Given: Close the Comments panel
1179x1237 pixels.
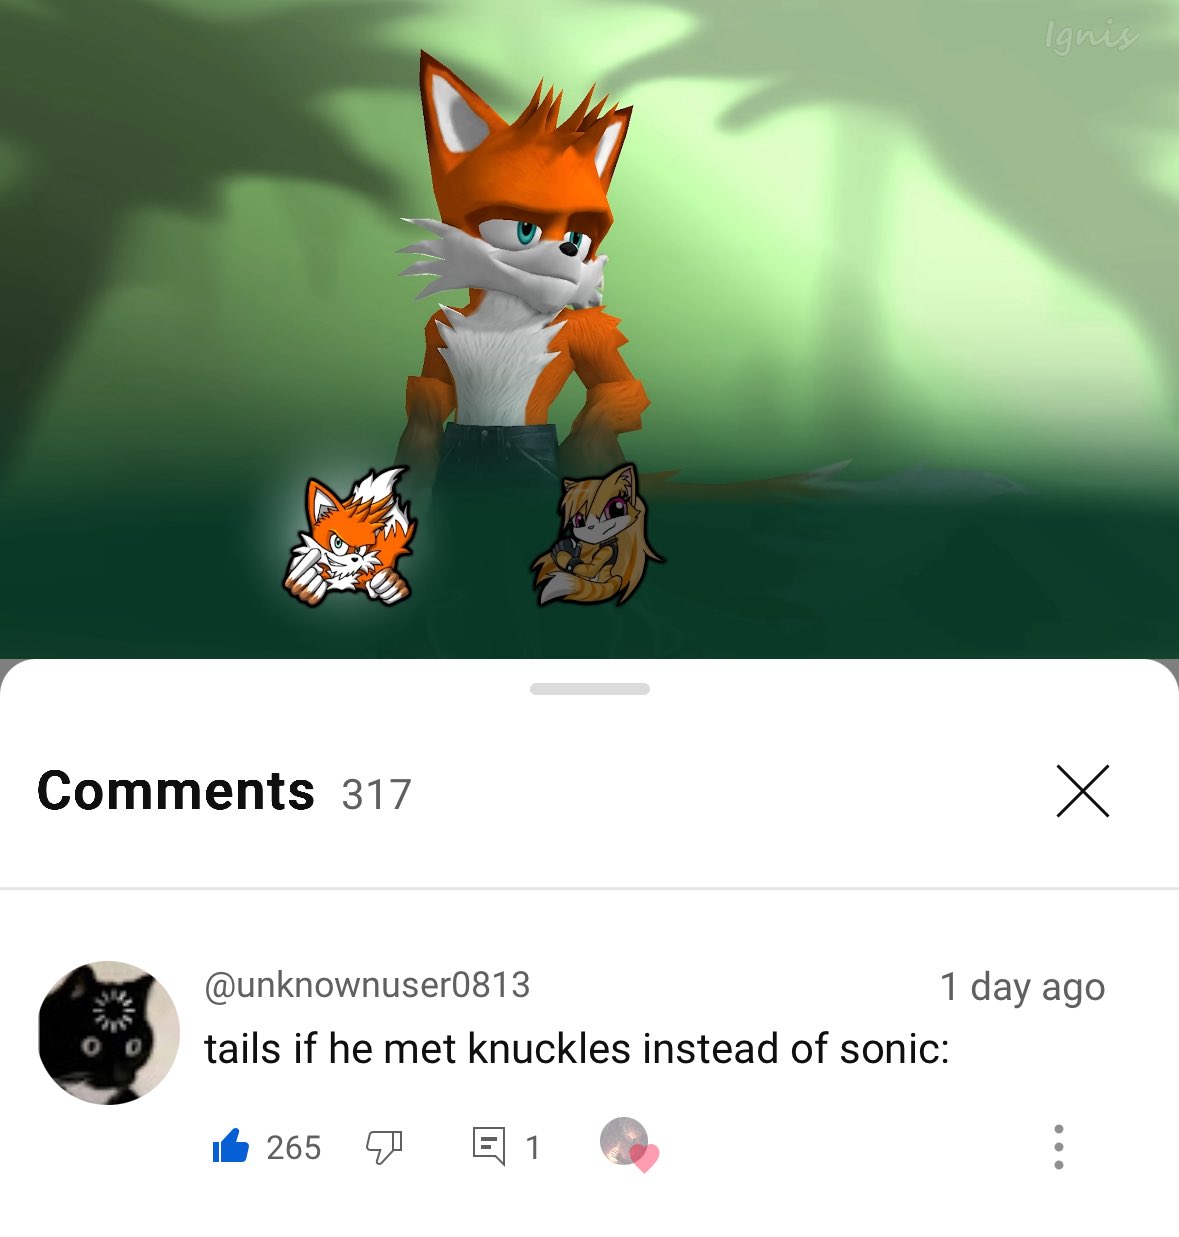Looking at the screenshot, I should [x=1083, y=791].
